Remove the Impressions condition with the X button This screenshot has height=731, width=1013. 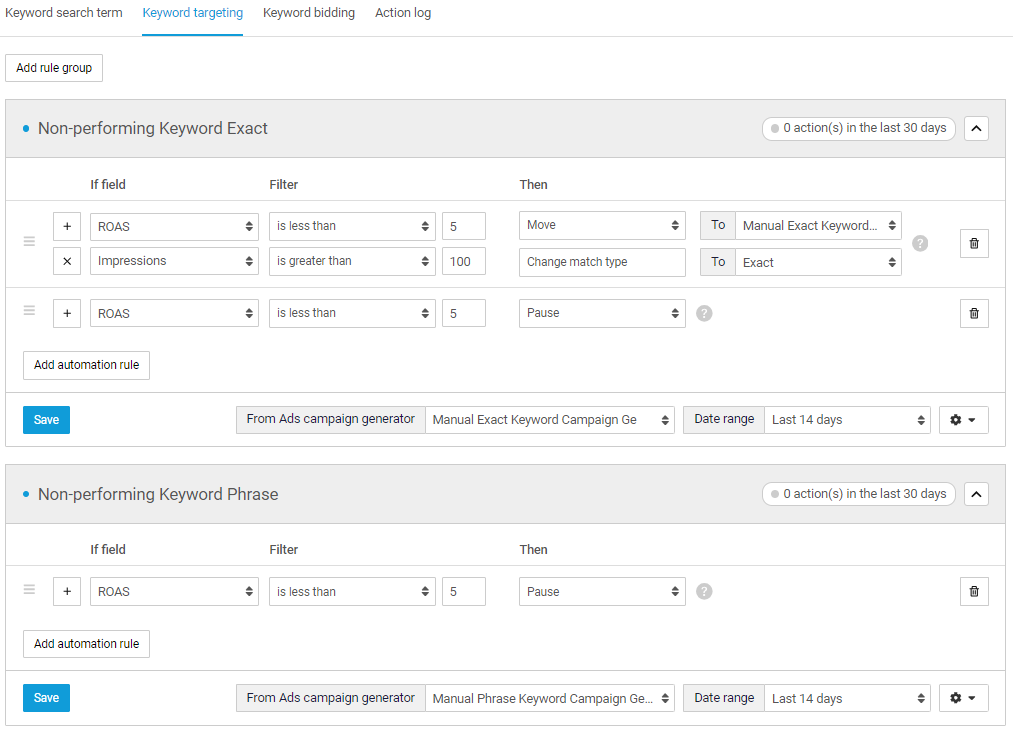click(67, 261)
